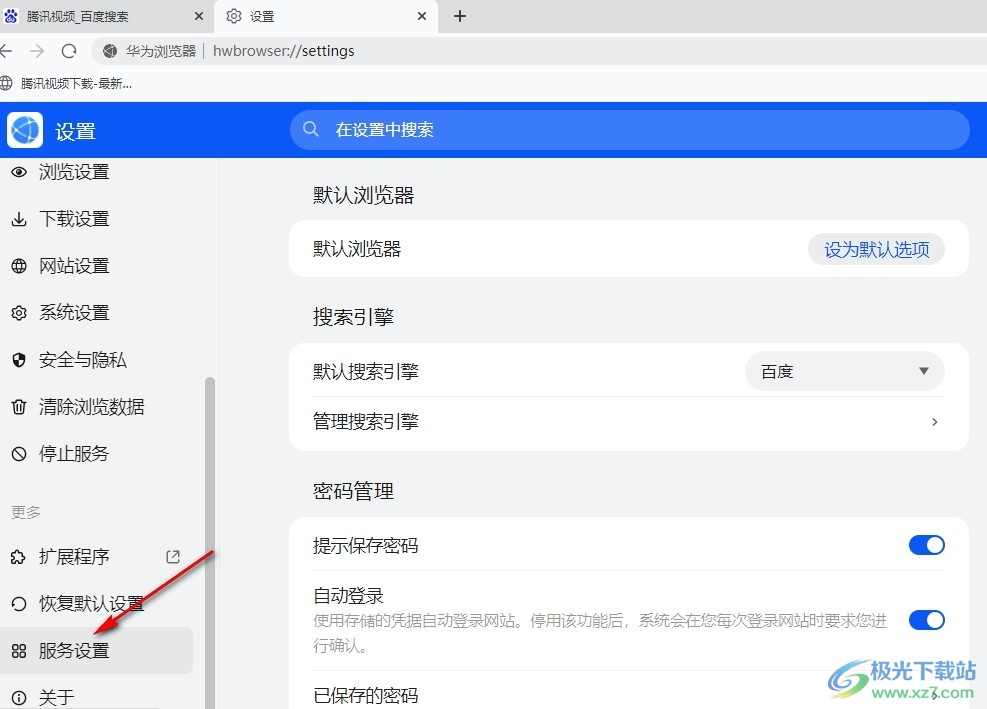Click the download arrow icon for 下载设置
This screenshot has width=987, height=709.
point(19,219)
